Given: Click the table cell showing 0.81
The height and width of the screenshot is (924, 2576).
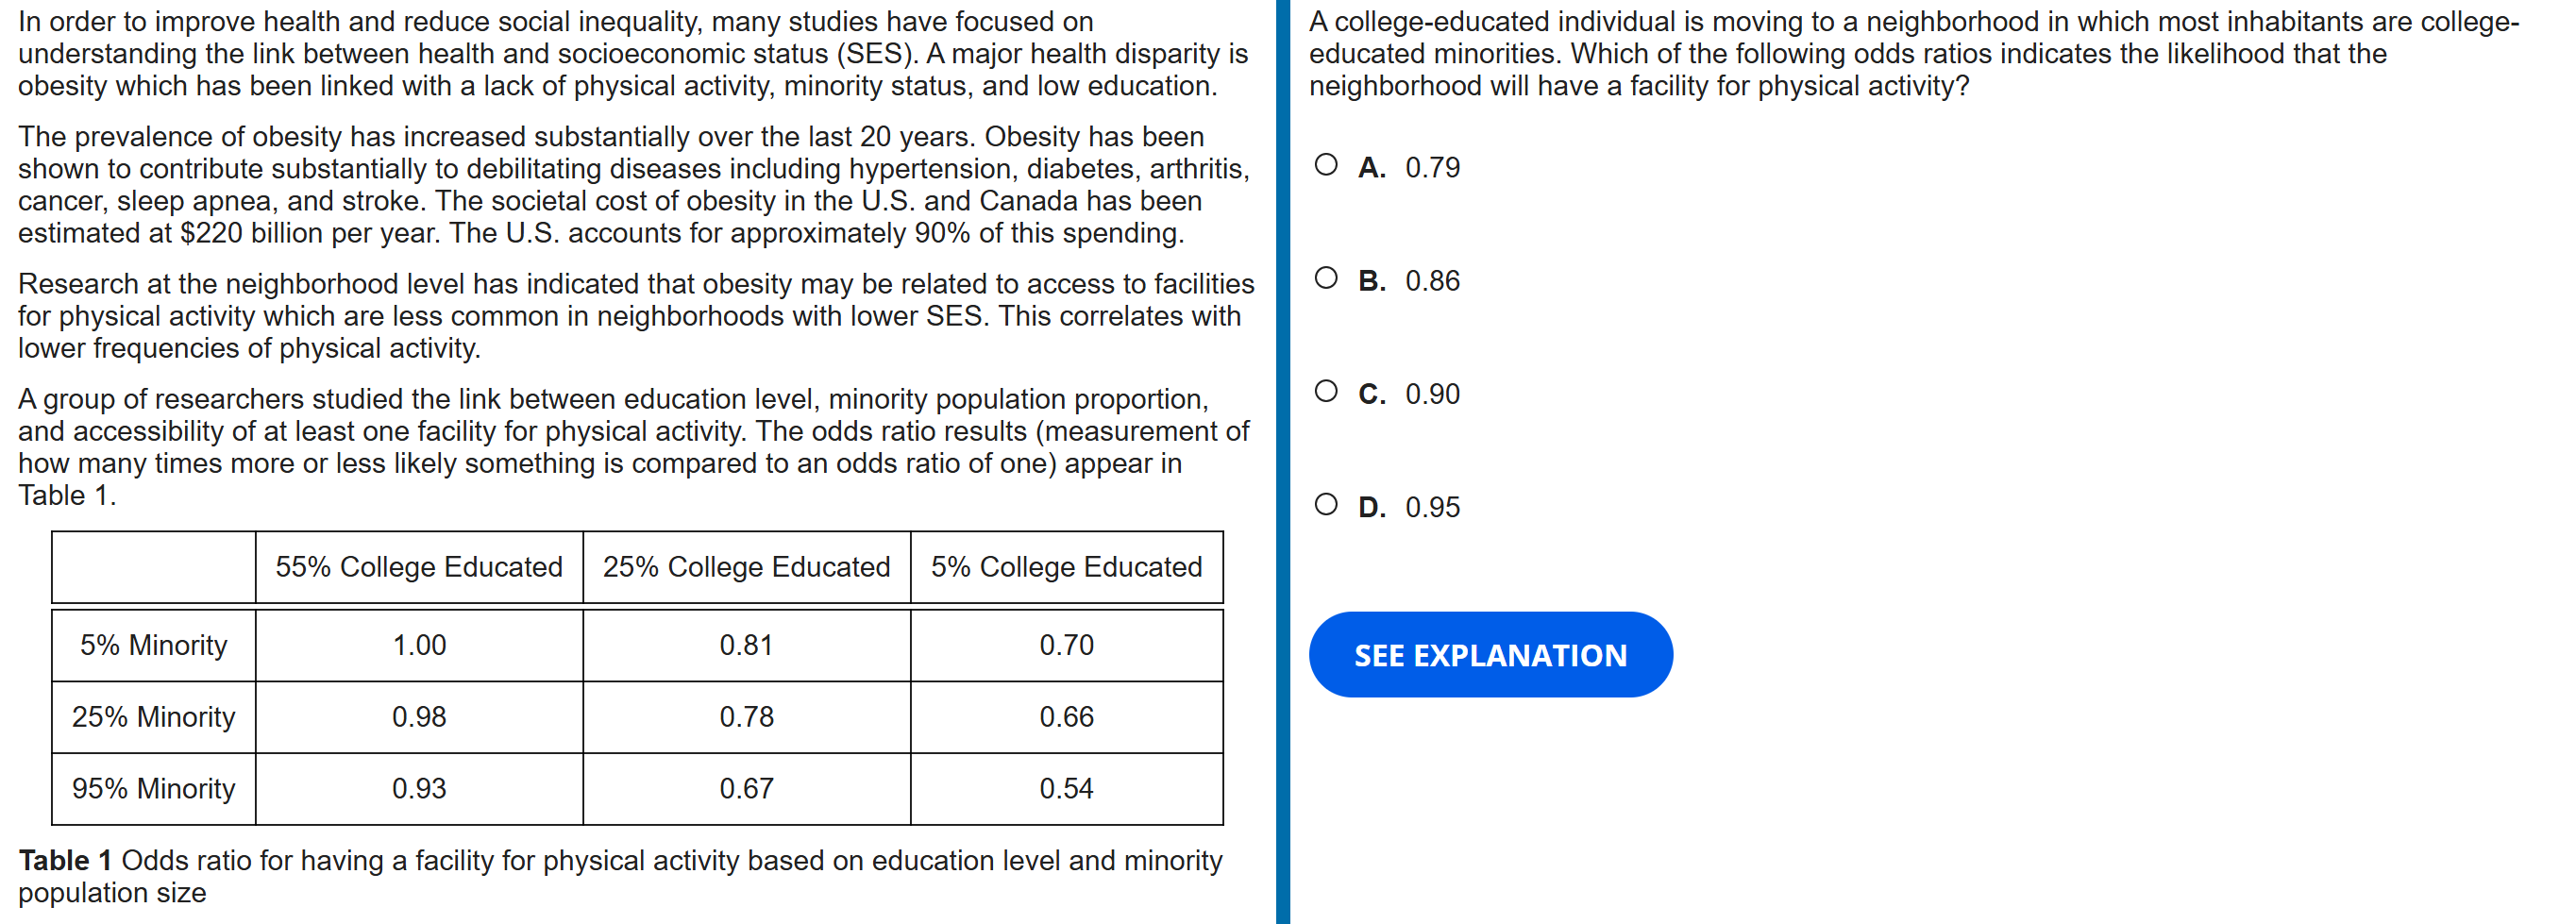Looking at the screenshot, I should 746,645.
